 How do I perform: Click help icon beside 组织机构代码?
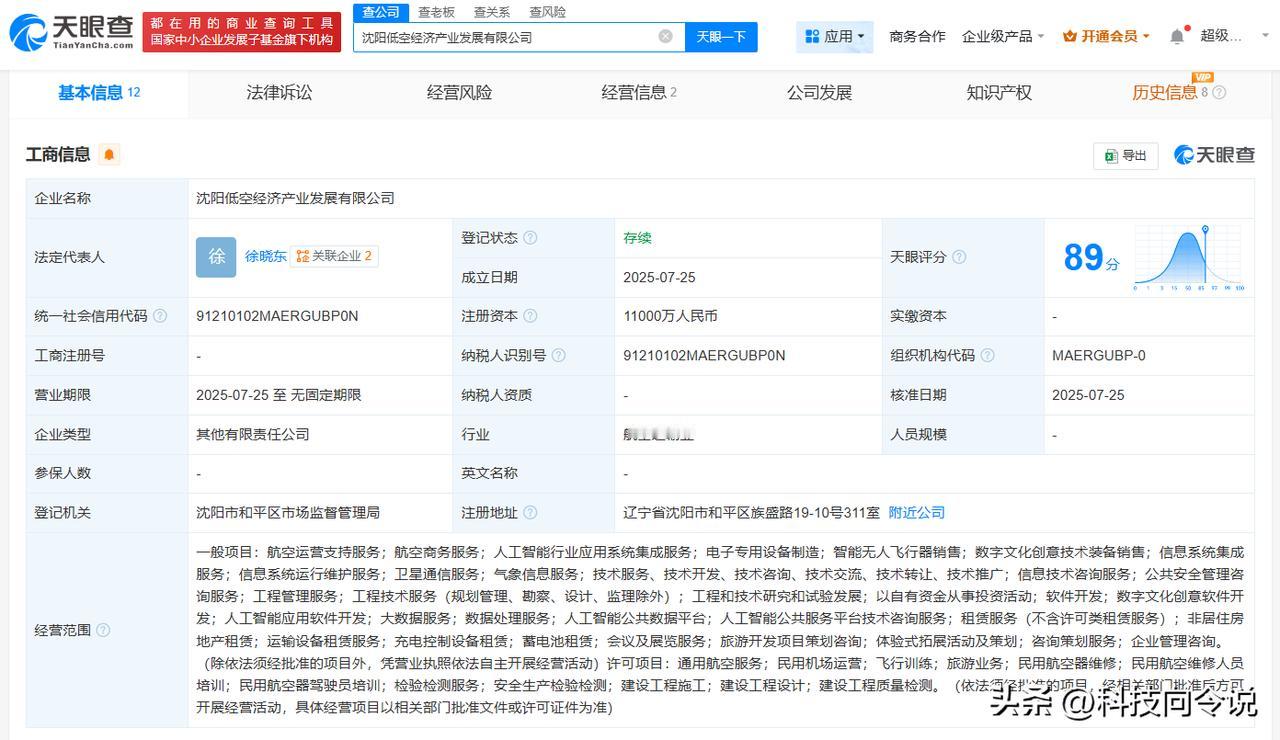987,355
